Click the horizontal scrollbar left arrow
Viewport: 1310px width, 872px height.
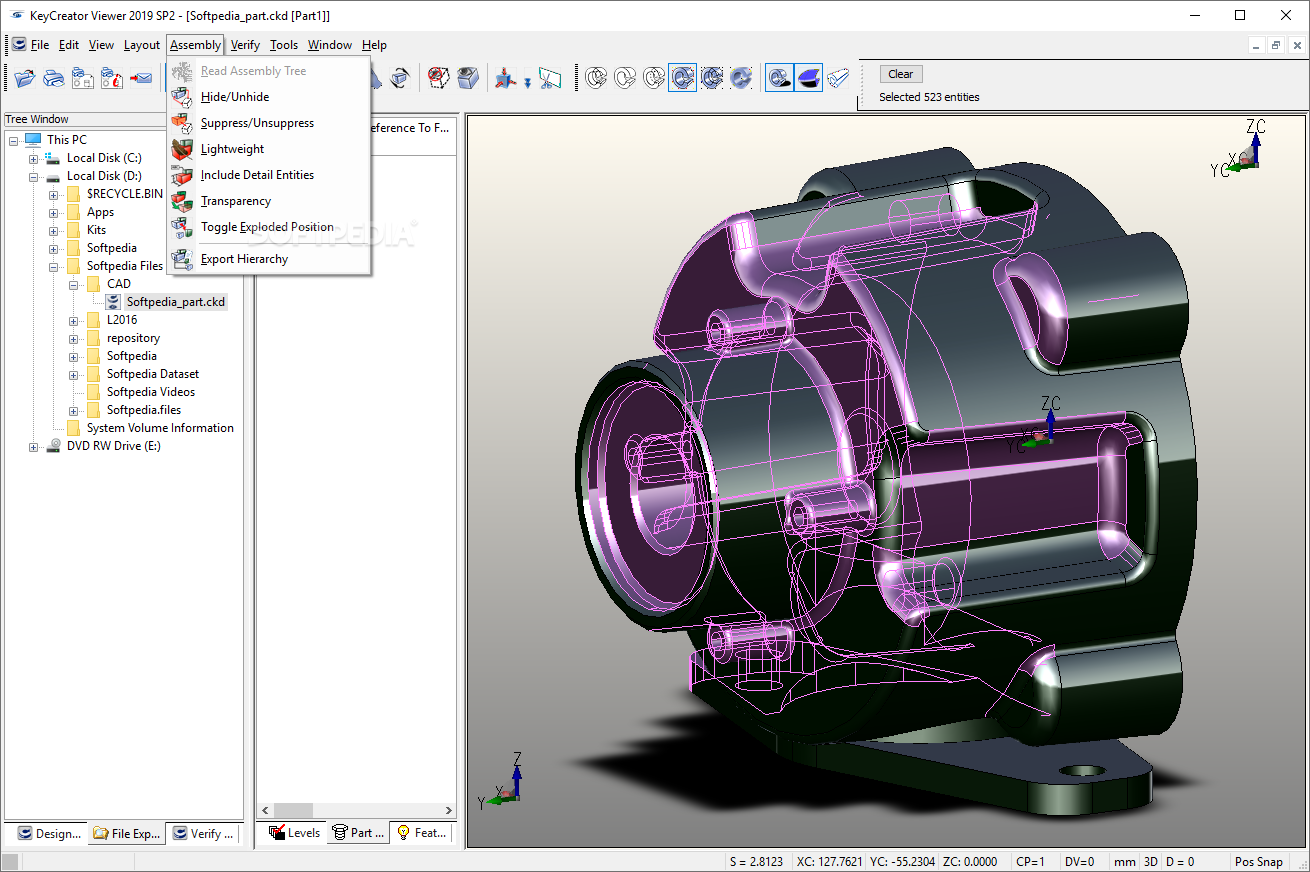point(266,810)
